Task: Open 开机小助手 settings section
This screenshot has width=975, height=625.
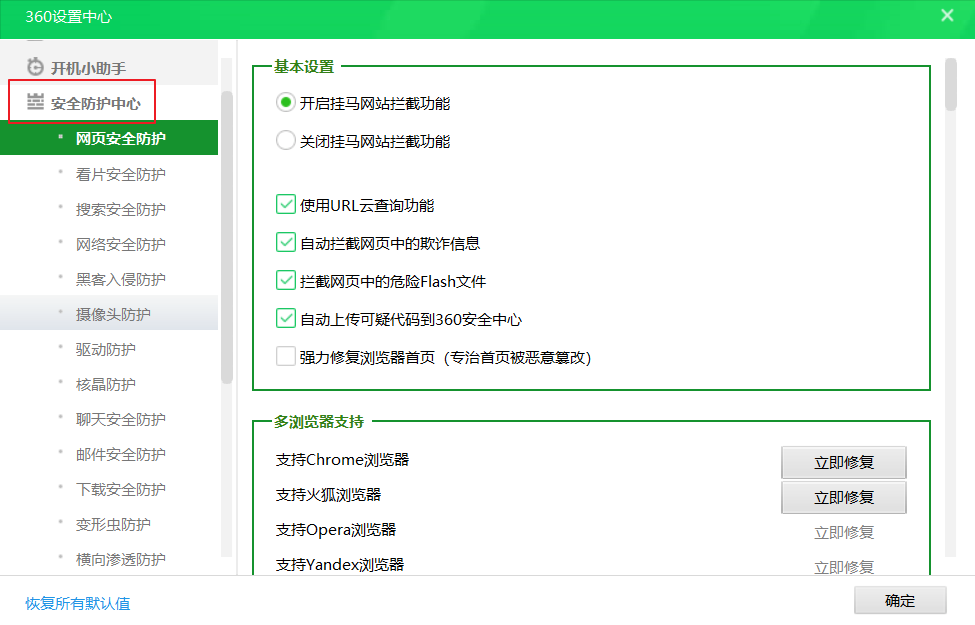Action: 109,67
